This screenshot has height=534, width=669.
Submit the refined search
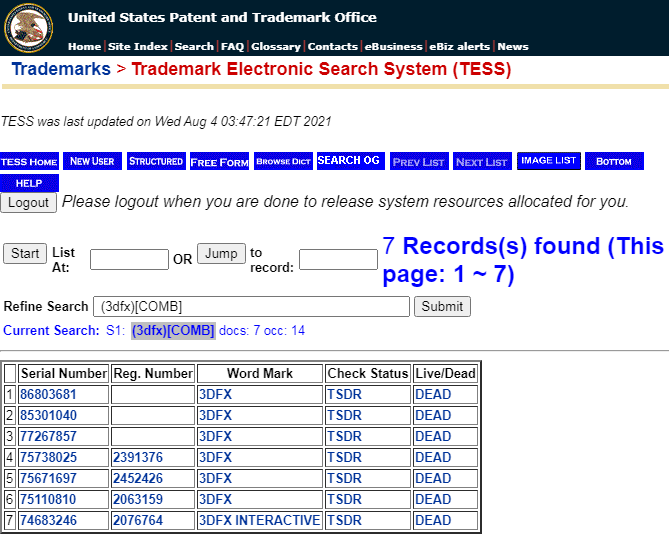point(442,306)
